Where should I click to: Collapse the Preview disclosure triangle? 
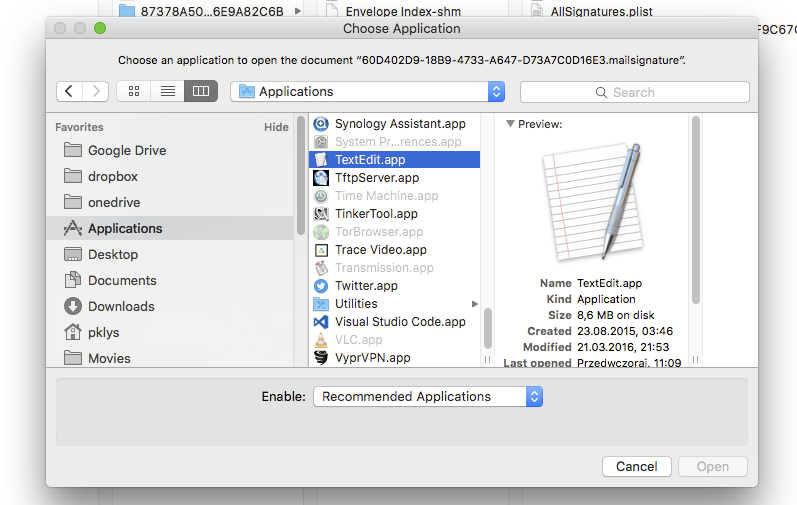click(510, 125)
